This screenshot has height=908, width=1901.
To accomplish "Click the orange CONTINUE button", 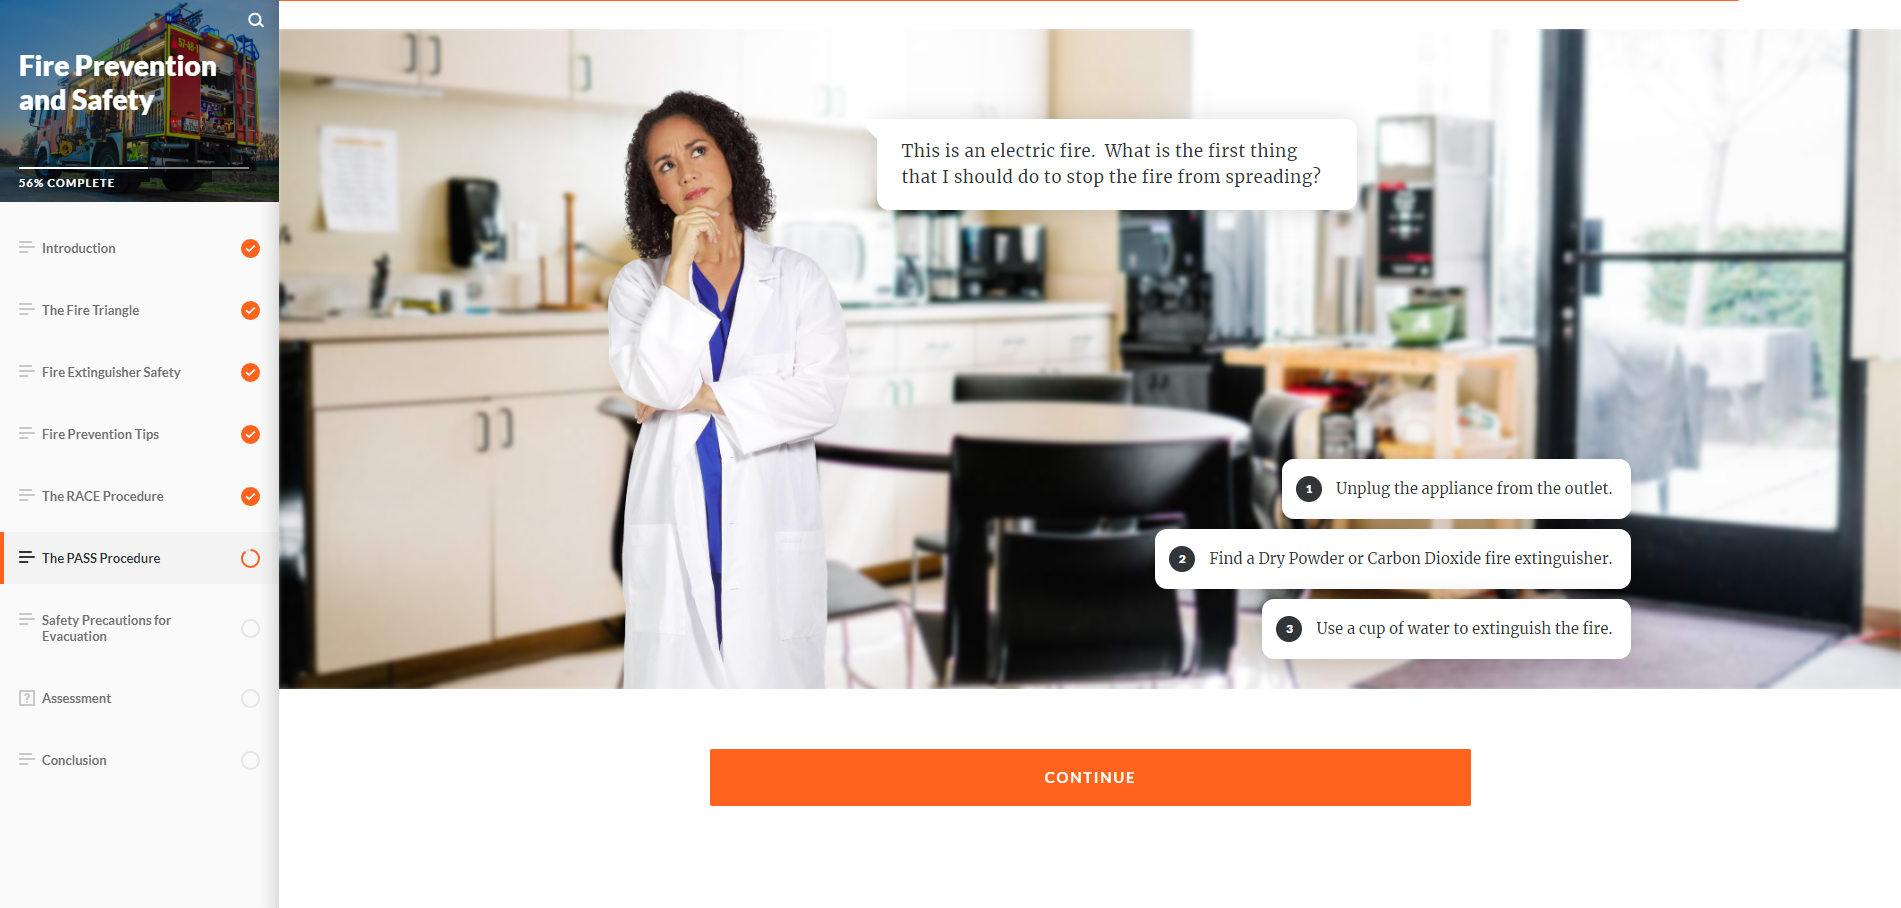I will [1090, 777].
